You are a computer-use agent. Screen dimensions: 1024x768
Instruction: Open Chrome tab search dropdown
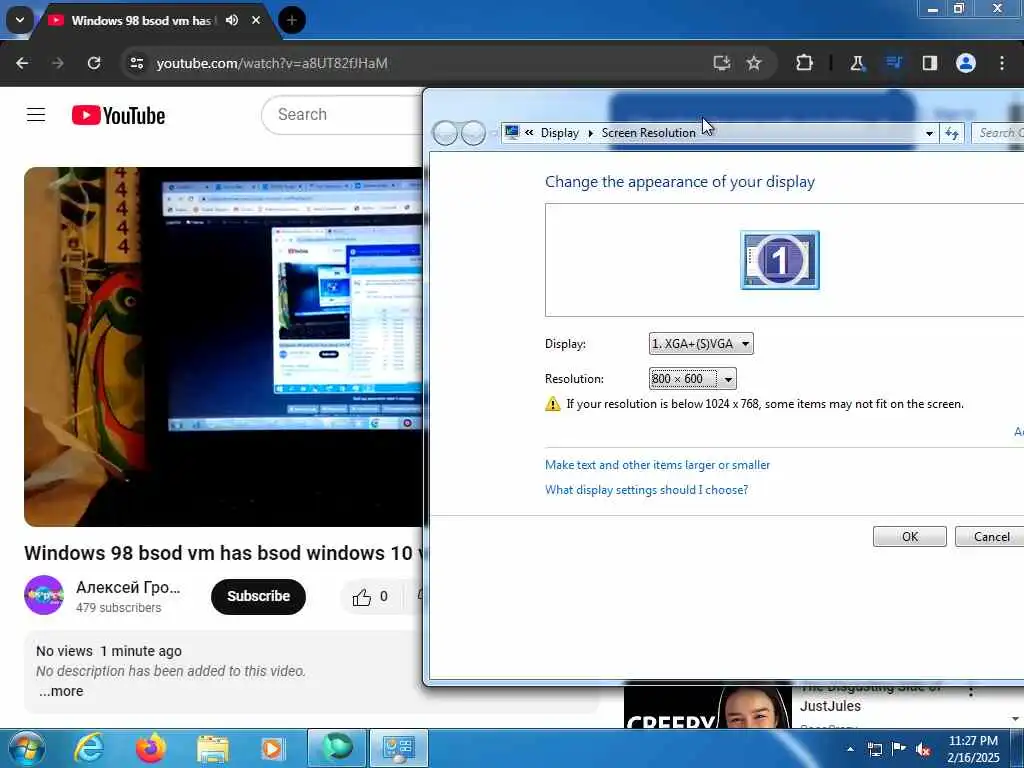20,20
